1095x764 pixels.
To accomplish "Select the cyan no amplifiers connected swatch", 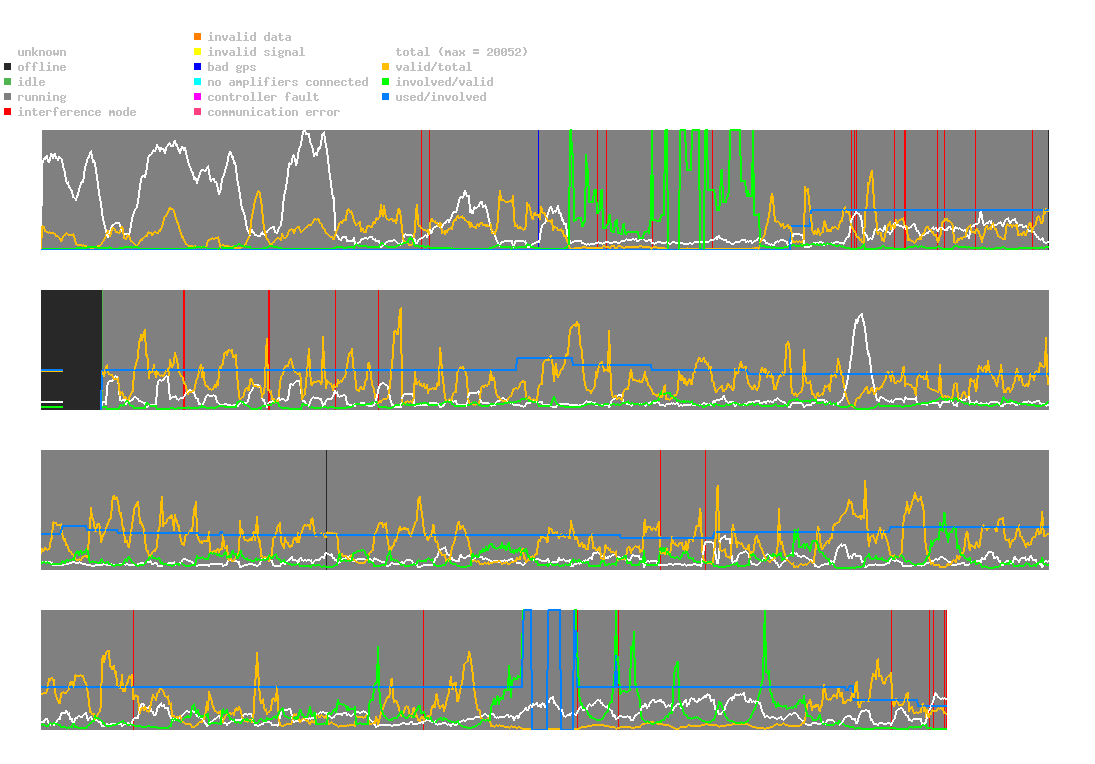I will pyautogui.click(x=198, y=82).
